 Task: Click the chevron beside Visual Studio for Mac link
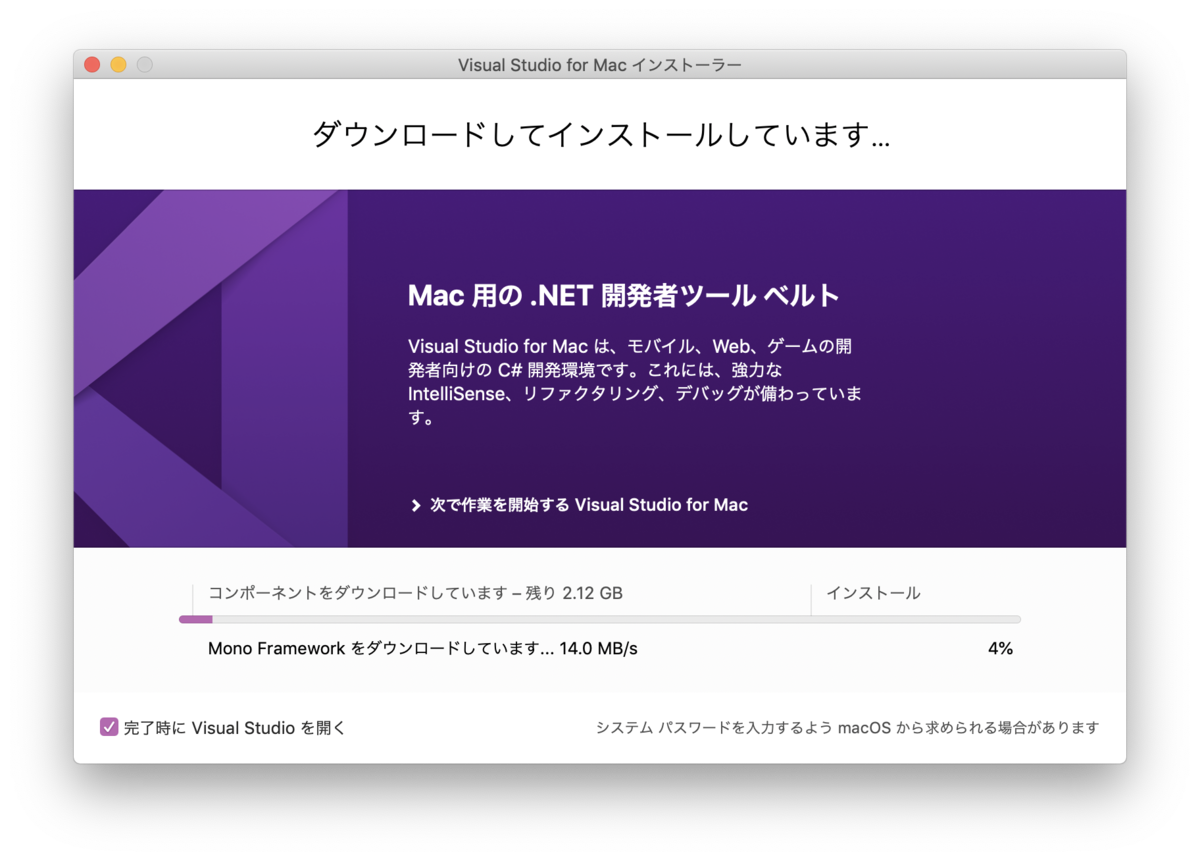pyautogui.click(x=415, y=505)
